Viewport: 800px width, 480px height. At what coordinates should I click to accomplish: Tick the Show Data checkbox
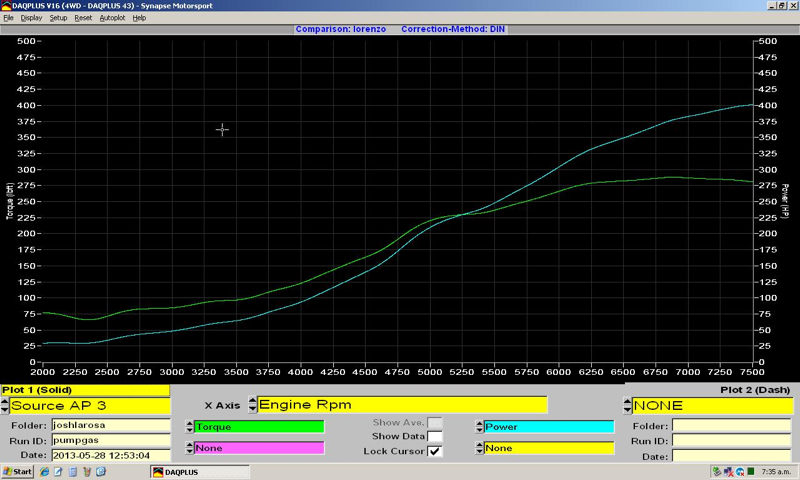tap(435, 437)
